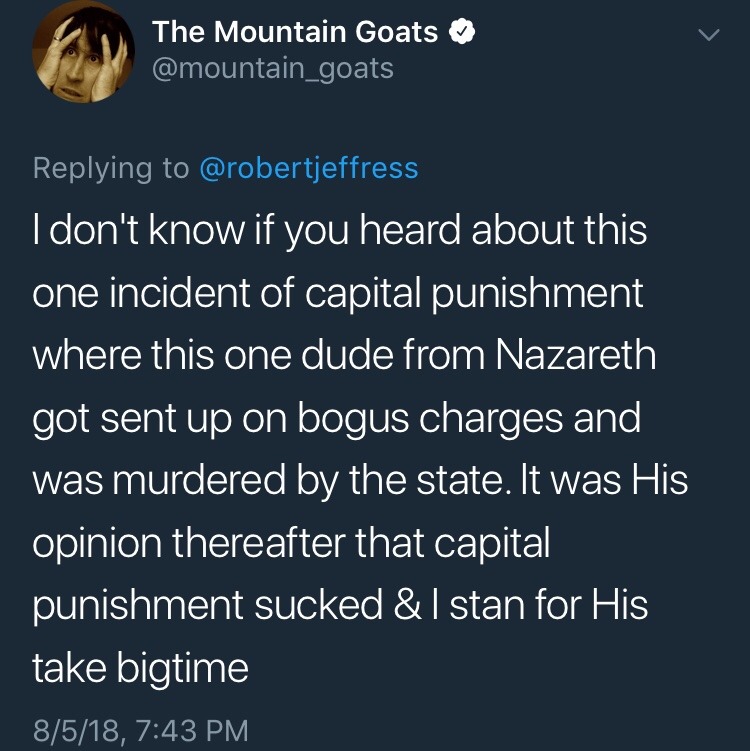Image resolution: width=750 pixels, height=751 pixels.
Task: Open the @mountain_goats handle
Action: tap(273, 68)
